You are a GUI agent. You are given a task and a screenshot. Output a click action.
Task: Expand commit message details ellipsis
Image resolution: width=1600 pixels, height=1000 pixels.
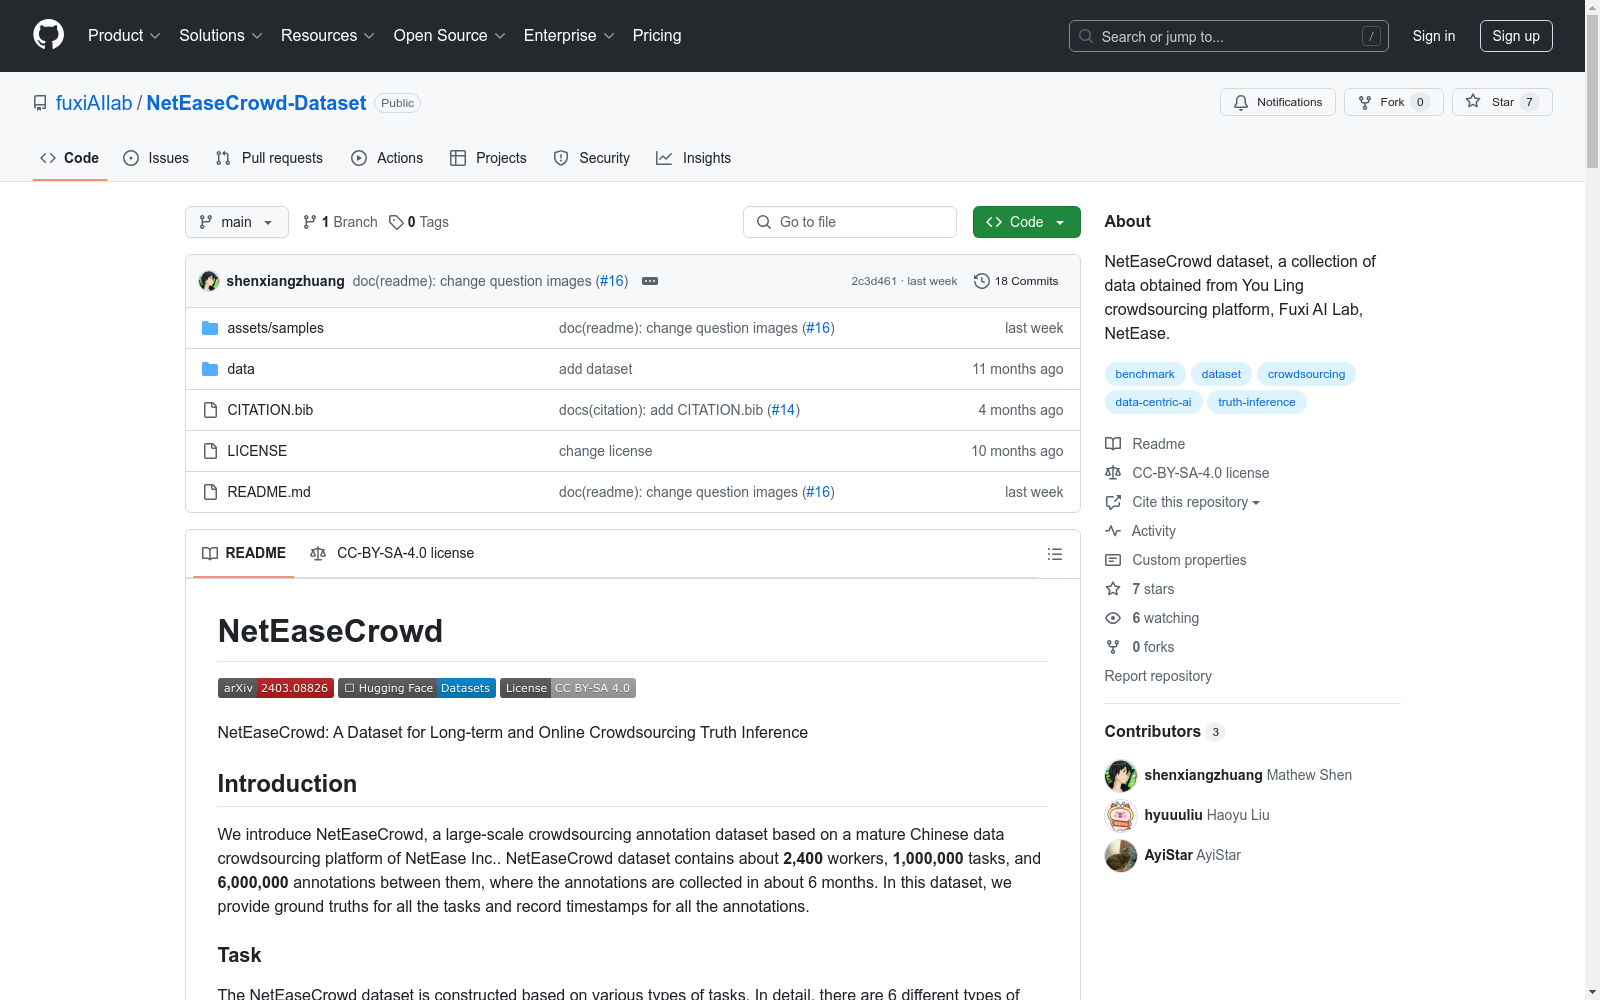(650, 281)
